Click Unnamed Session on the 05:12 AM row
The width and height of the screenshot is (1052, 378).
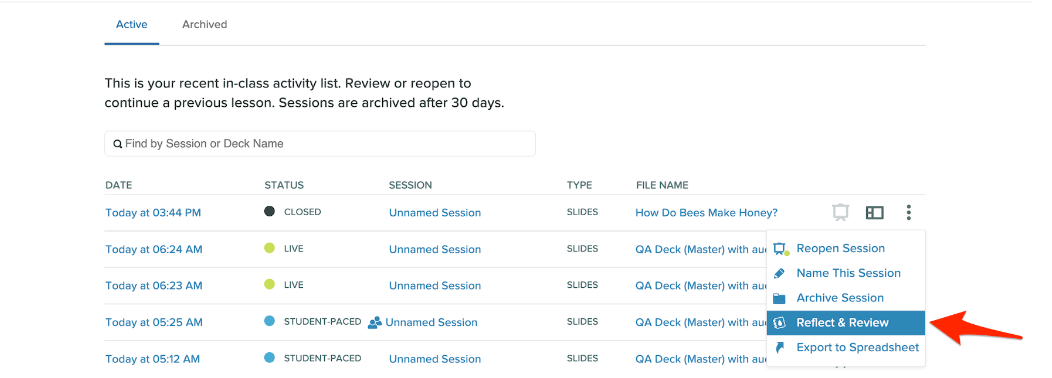click(x=435, y=359)
